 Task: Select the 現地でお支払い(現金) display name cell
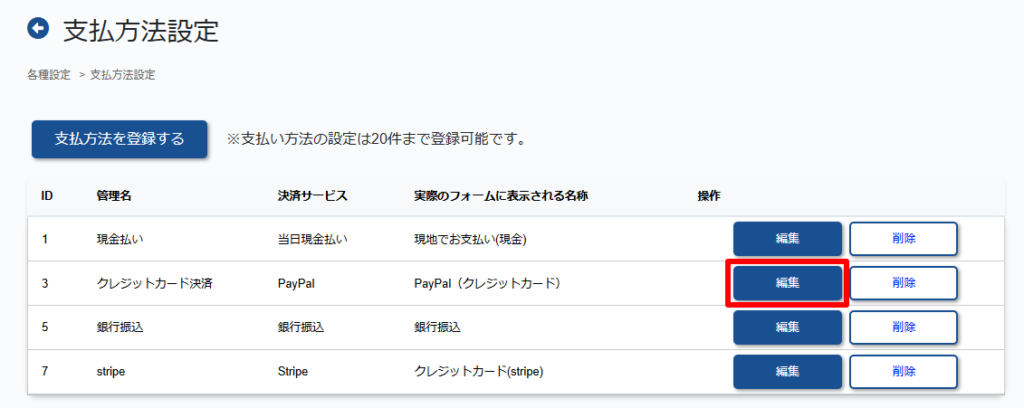pyautogui.click(x=470, y=240)
